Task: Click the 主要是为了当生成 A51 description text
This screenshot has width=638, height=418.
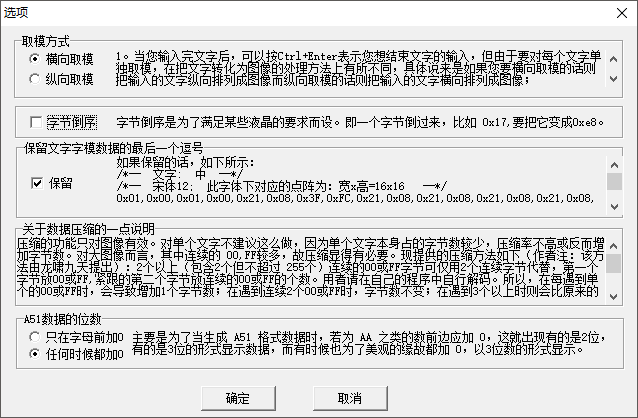Action: (x=369, y=344)
